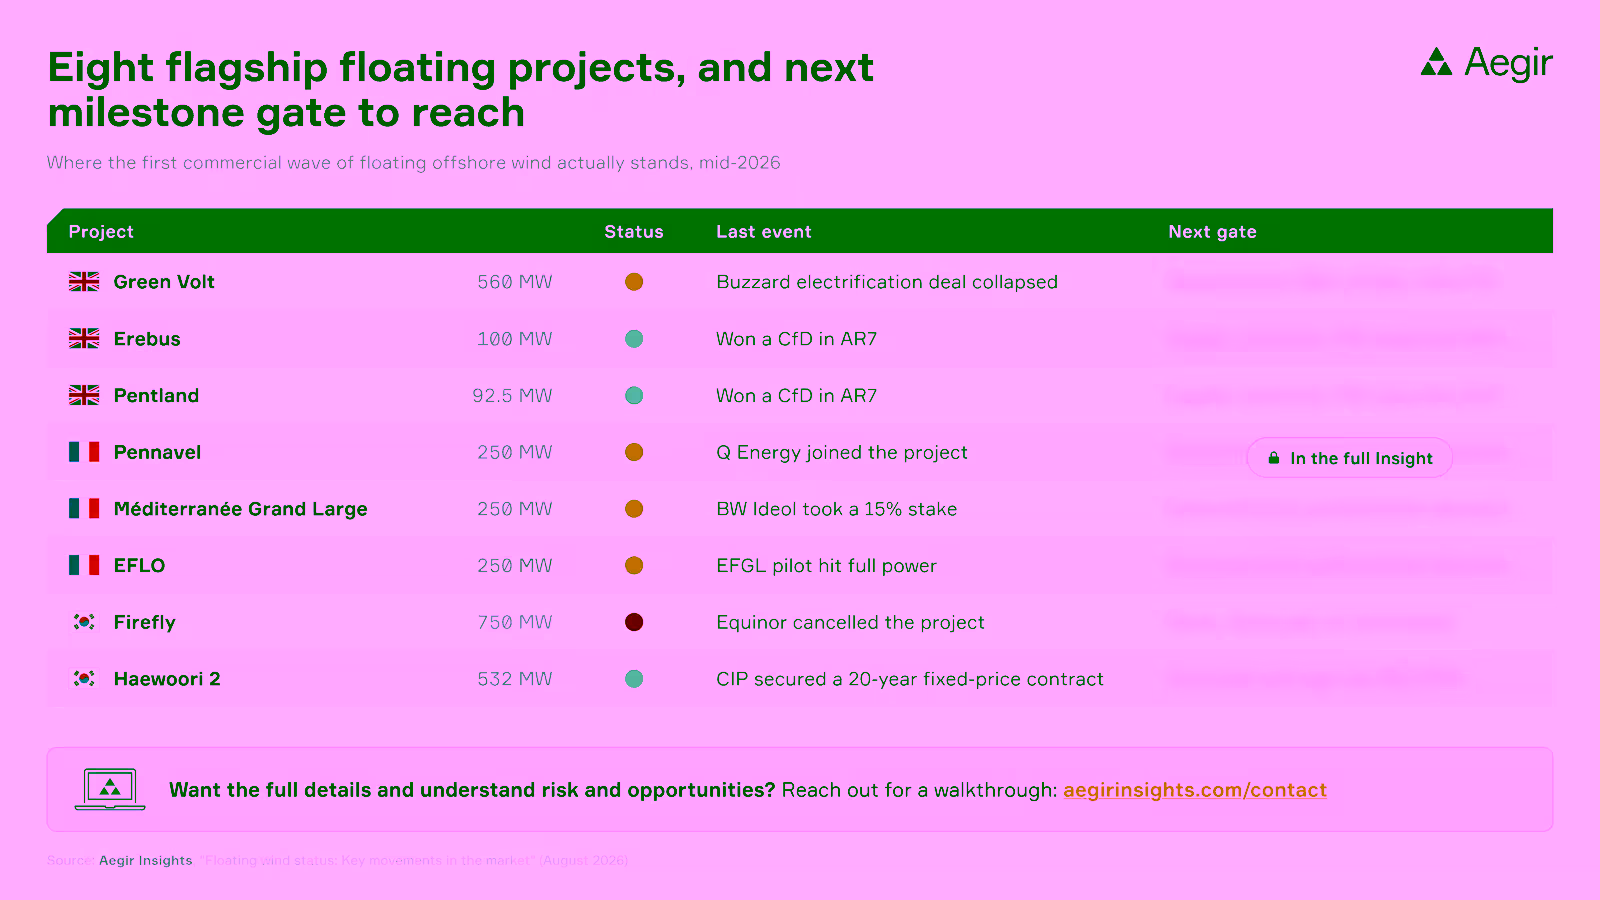Click the 'Last event' column header
Image resolution: width=1600 pixels, height=900 pixels.
[x=764, y=232]
